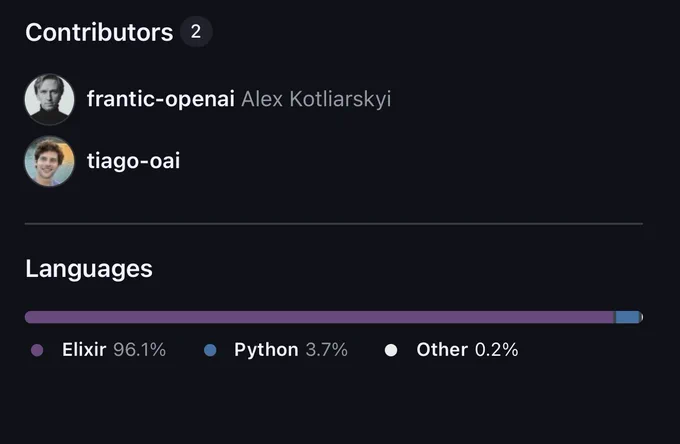680x444 pixels.
Task: Click the 0.2% Other percentage
Action: tap(497, 349)
